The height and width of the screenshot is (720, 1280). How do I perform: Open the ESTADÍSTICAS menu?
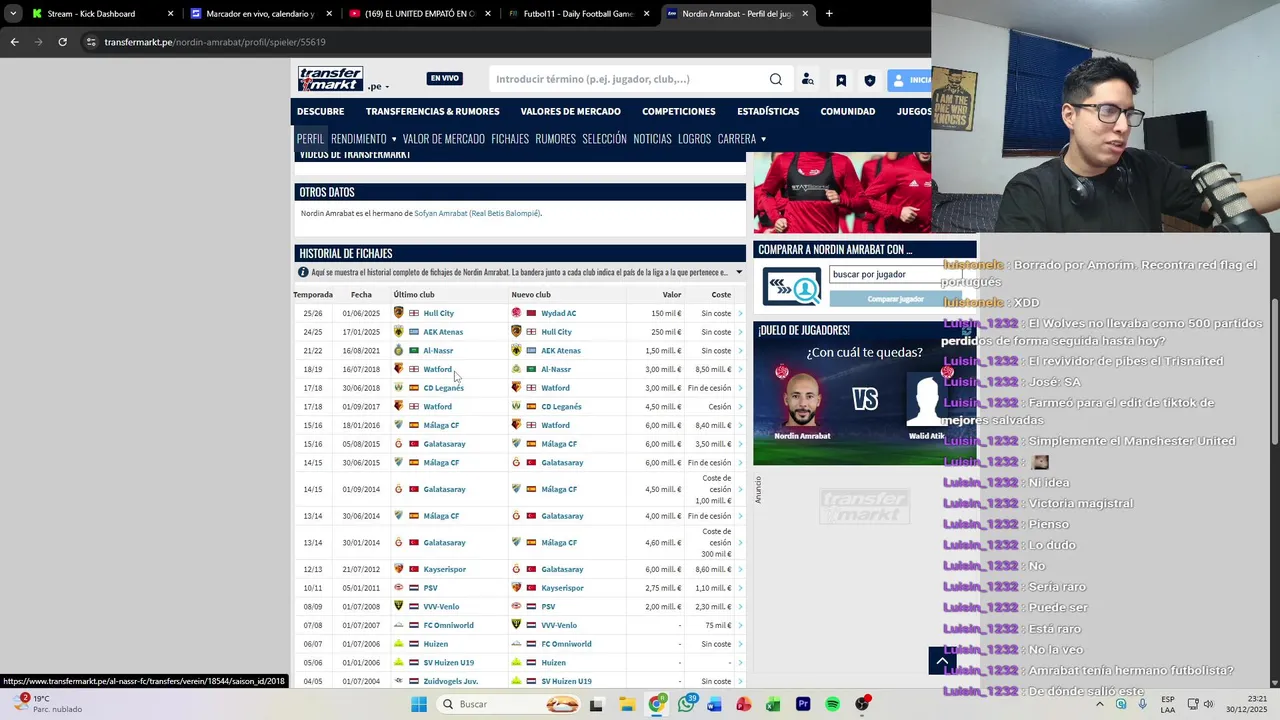768,111
